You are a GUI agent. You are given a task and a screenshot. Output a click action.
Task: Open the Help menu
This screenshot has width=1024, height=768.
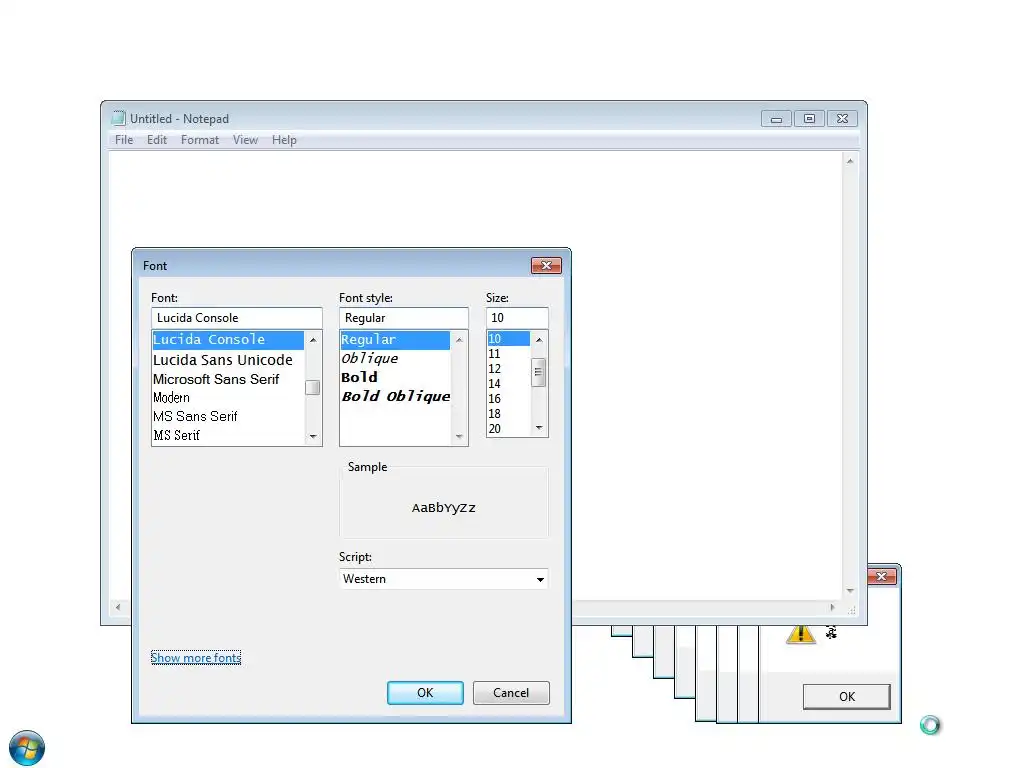point(284,140)
